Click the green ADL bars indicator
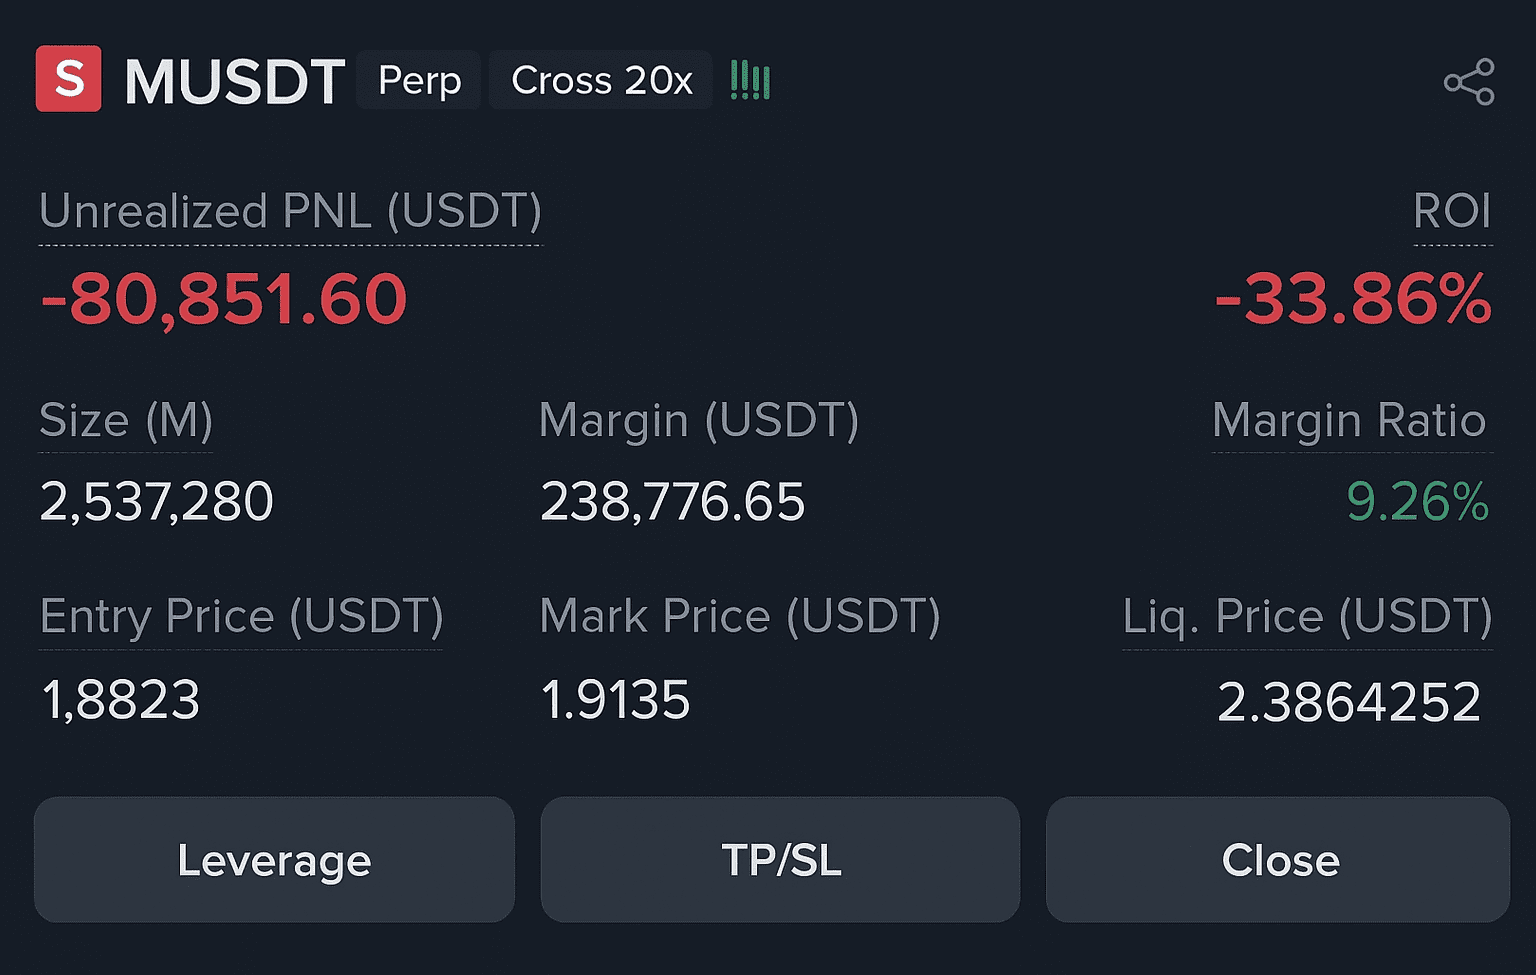This screenshot has width=1536, height=975. coord(750,80)
